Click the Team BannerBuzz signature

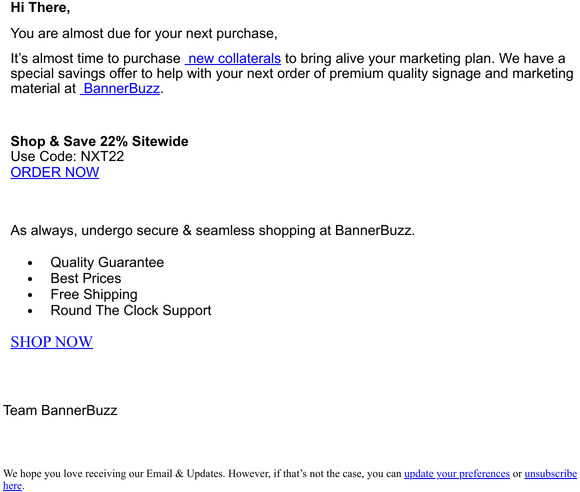point(60,410)
